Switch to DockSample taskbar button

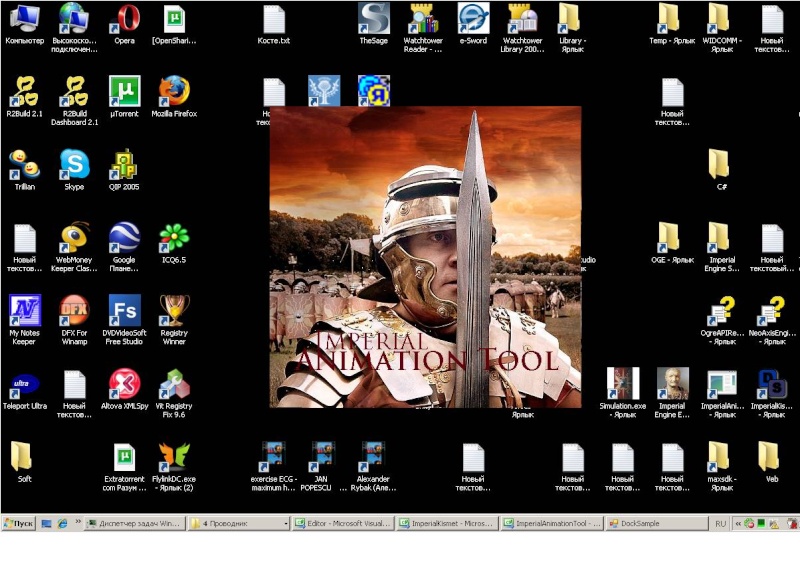point(656,523)
